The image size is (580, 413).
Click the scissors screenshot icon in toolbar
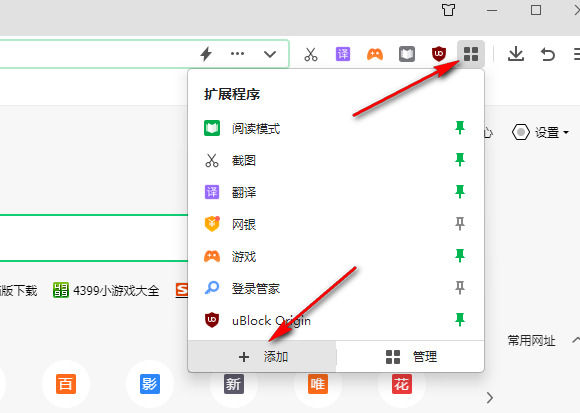point(311,54)
